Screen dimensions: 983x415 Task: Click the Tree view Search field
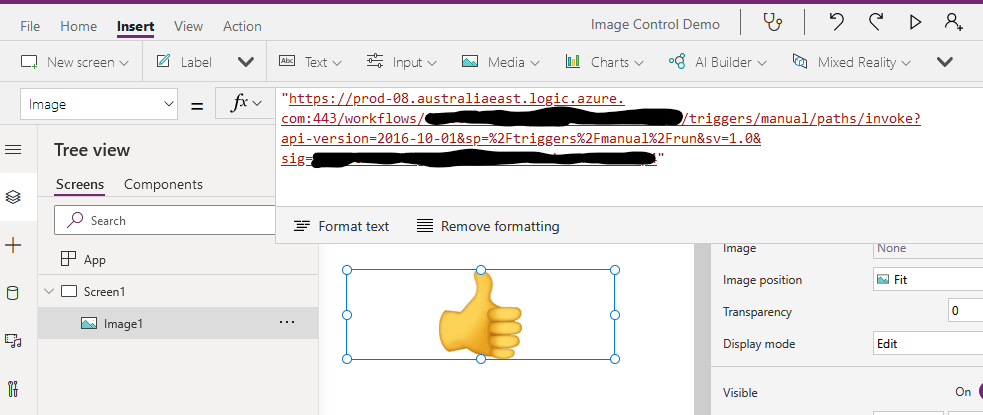click(170, 220)
